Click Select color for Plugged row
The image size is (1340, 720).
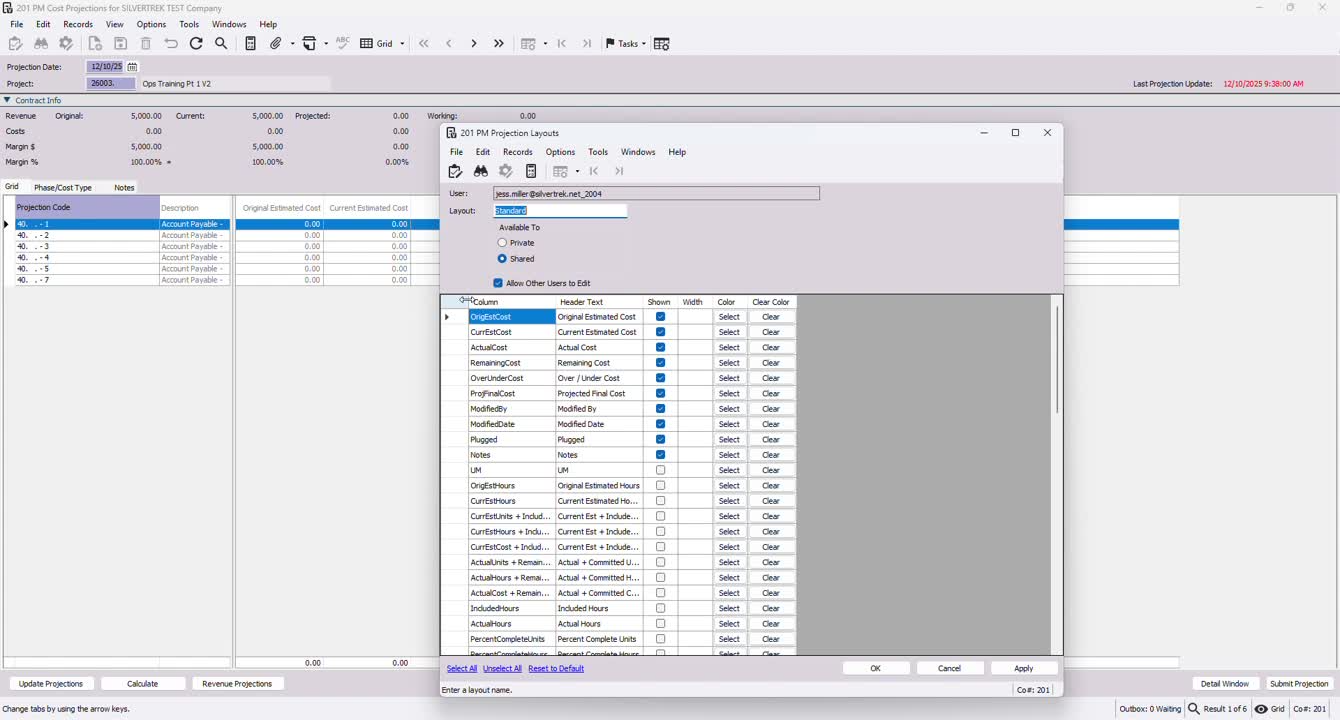[729, 440]
